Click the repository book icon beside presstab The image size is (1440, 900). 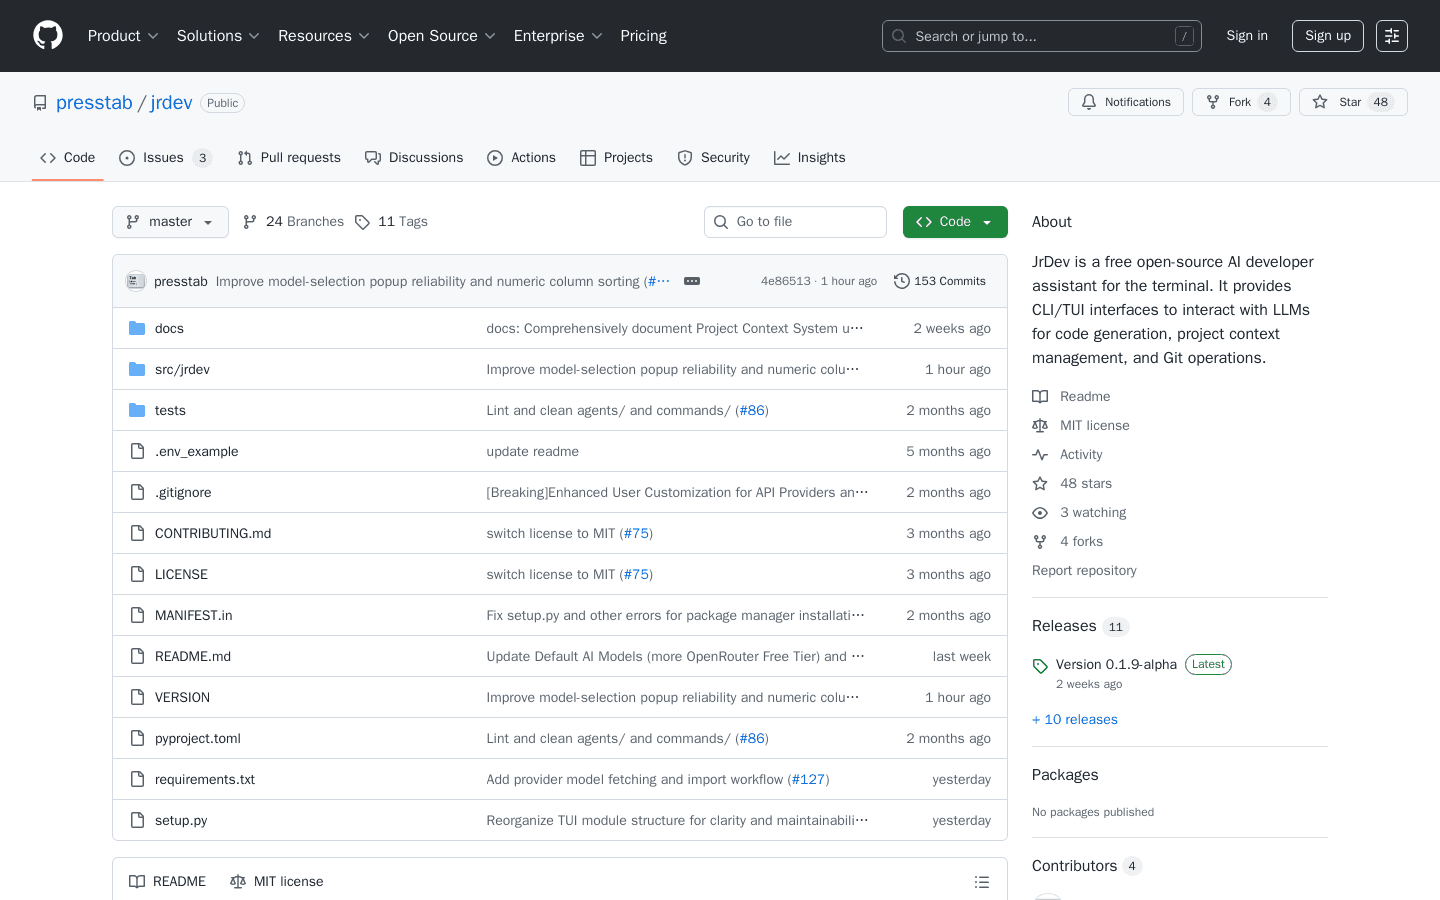click(39, 102)
